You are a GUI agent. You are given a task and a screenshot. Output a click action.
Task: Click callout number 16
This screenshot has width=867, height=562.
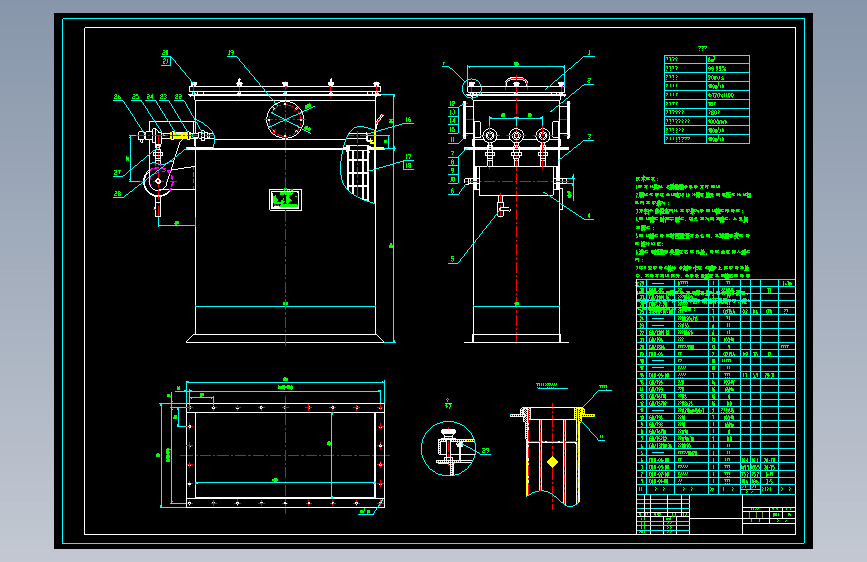[408, 119]
